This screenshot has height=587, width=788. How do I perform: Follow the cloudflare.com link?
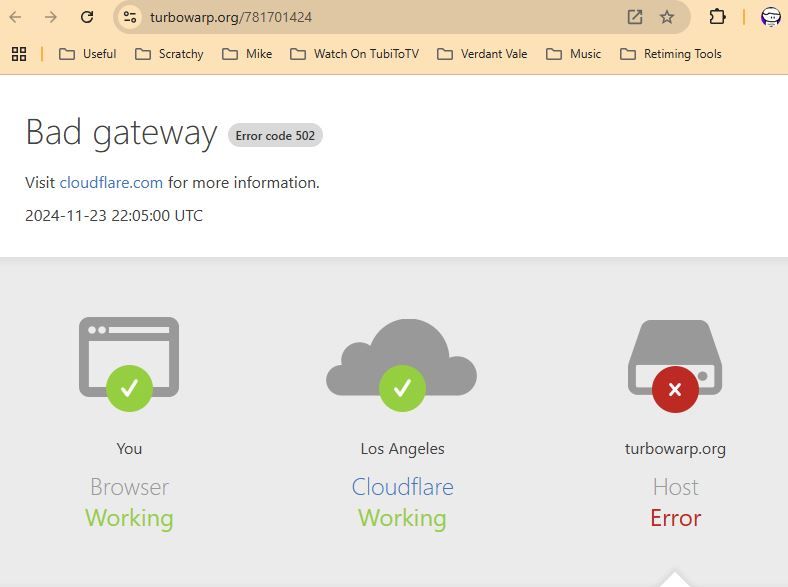[111, 182]
